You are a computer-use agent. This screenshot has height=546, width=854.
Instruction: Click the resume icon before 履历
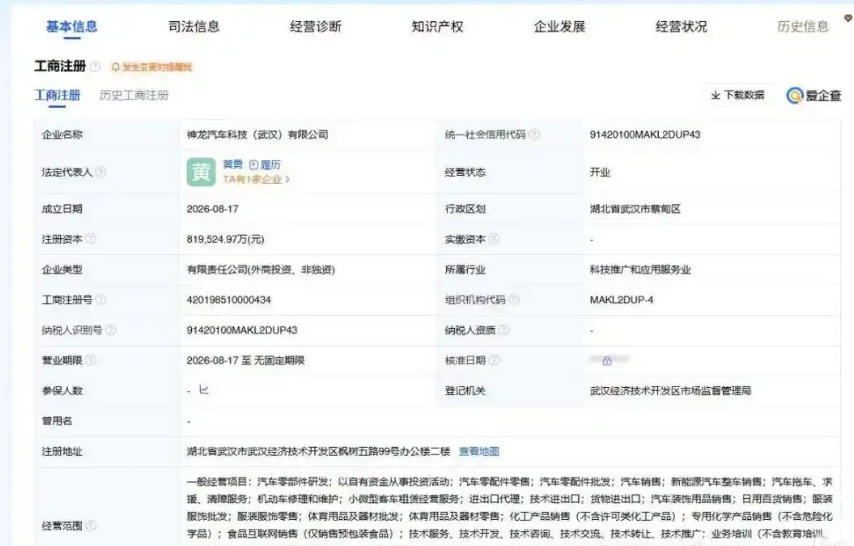(x=253, y=165)
